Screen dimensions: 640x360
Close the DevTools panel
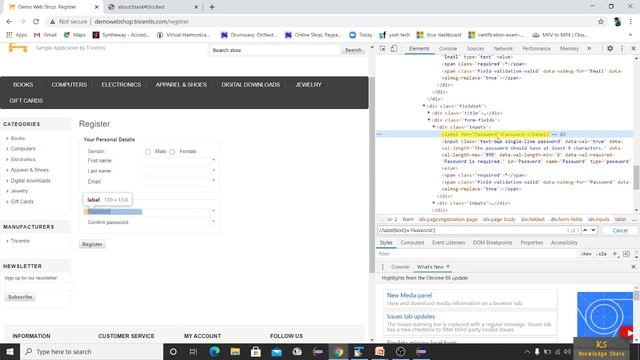(x=633, y=49)
